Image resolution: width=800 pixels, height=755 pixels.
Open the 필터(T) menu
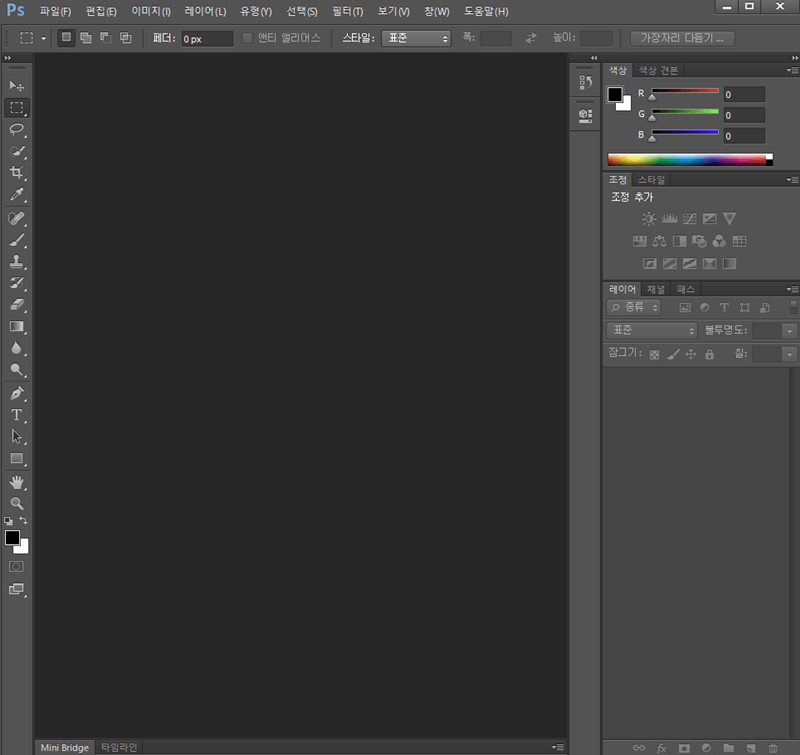point(347,11)
